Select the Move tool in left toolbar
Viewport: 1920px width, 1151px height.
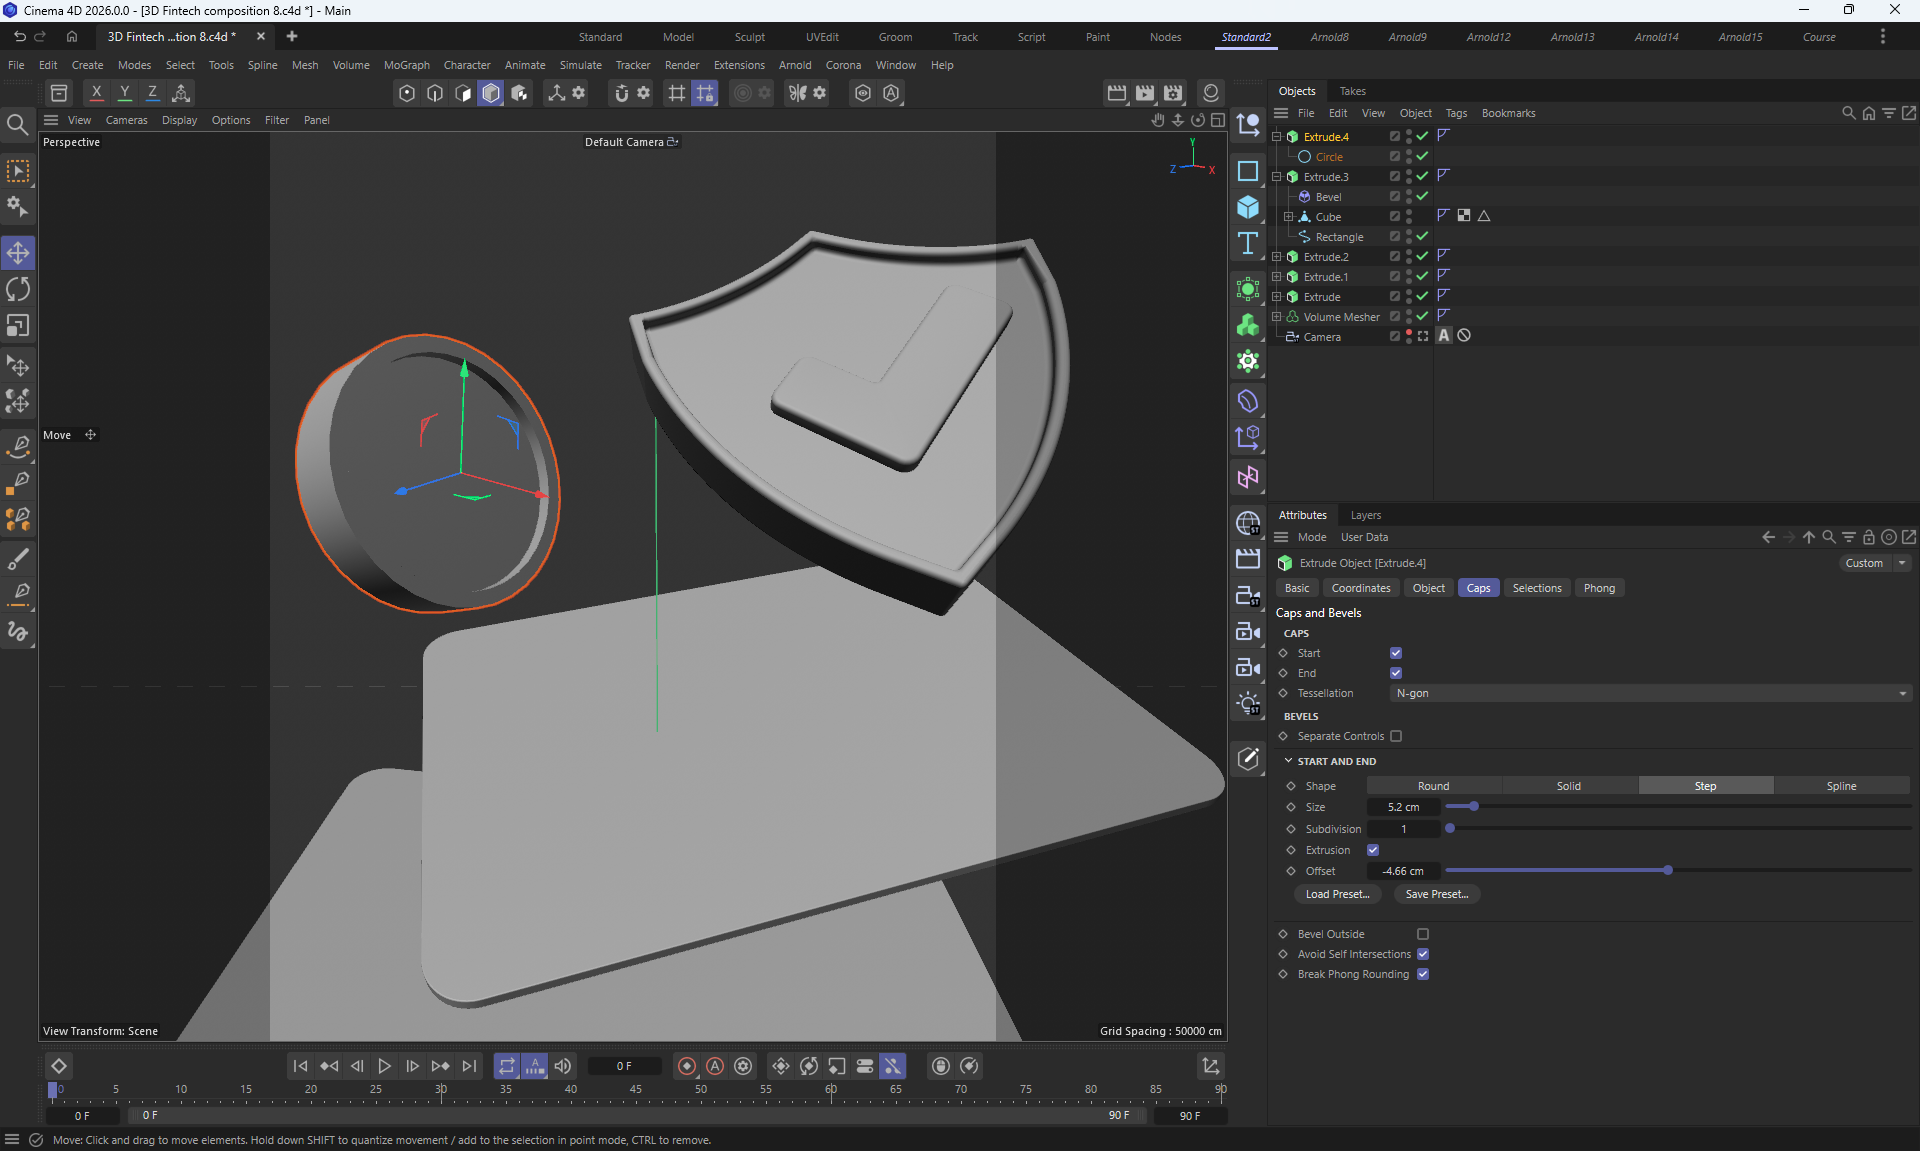(18, 252)
